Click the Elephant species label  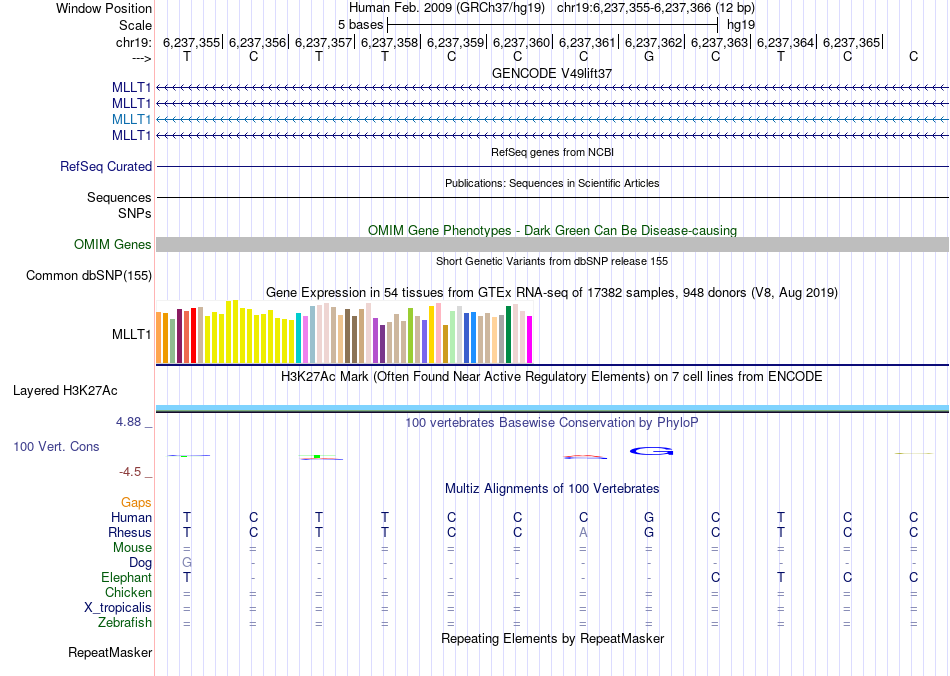[x=127, y=578]
